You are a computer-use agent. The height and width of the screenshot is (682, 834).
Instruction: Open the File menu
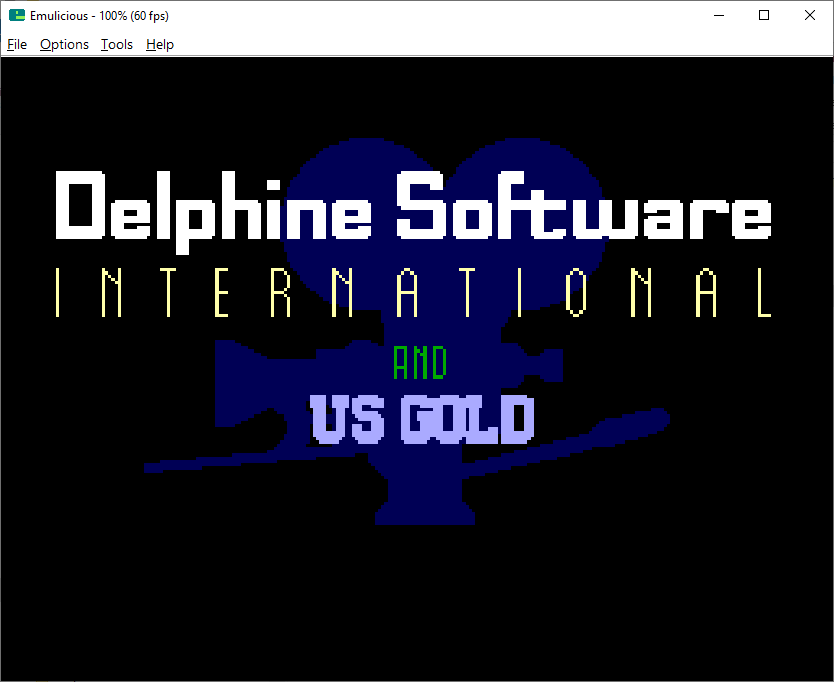click(x=17, y=44)
